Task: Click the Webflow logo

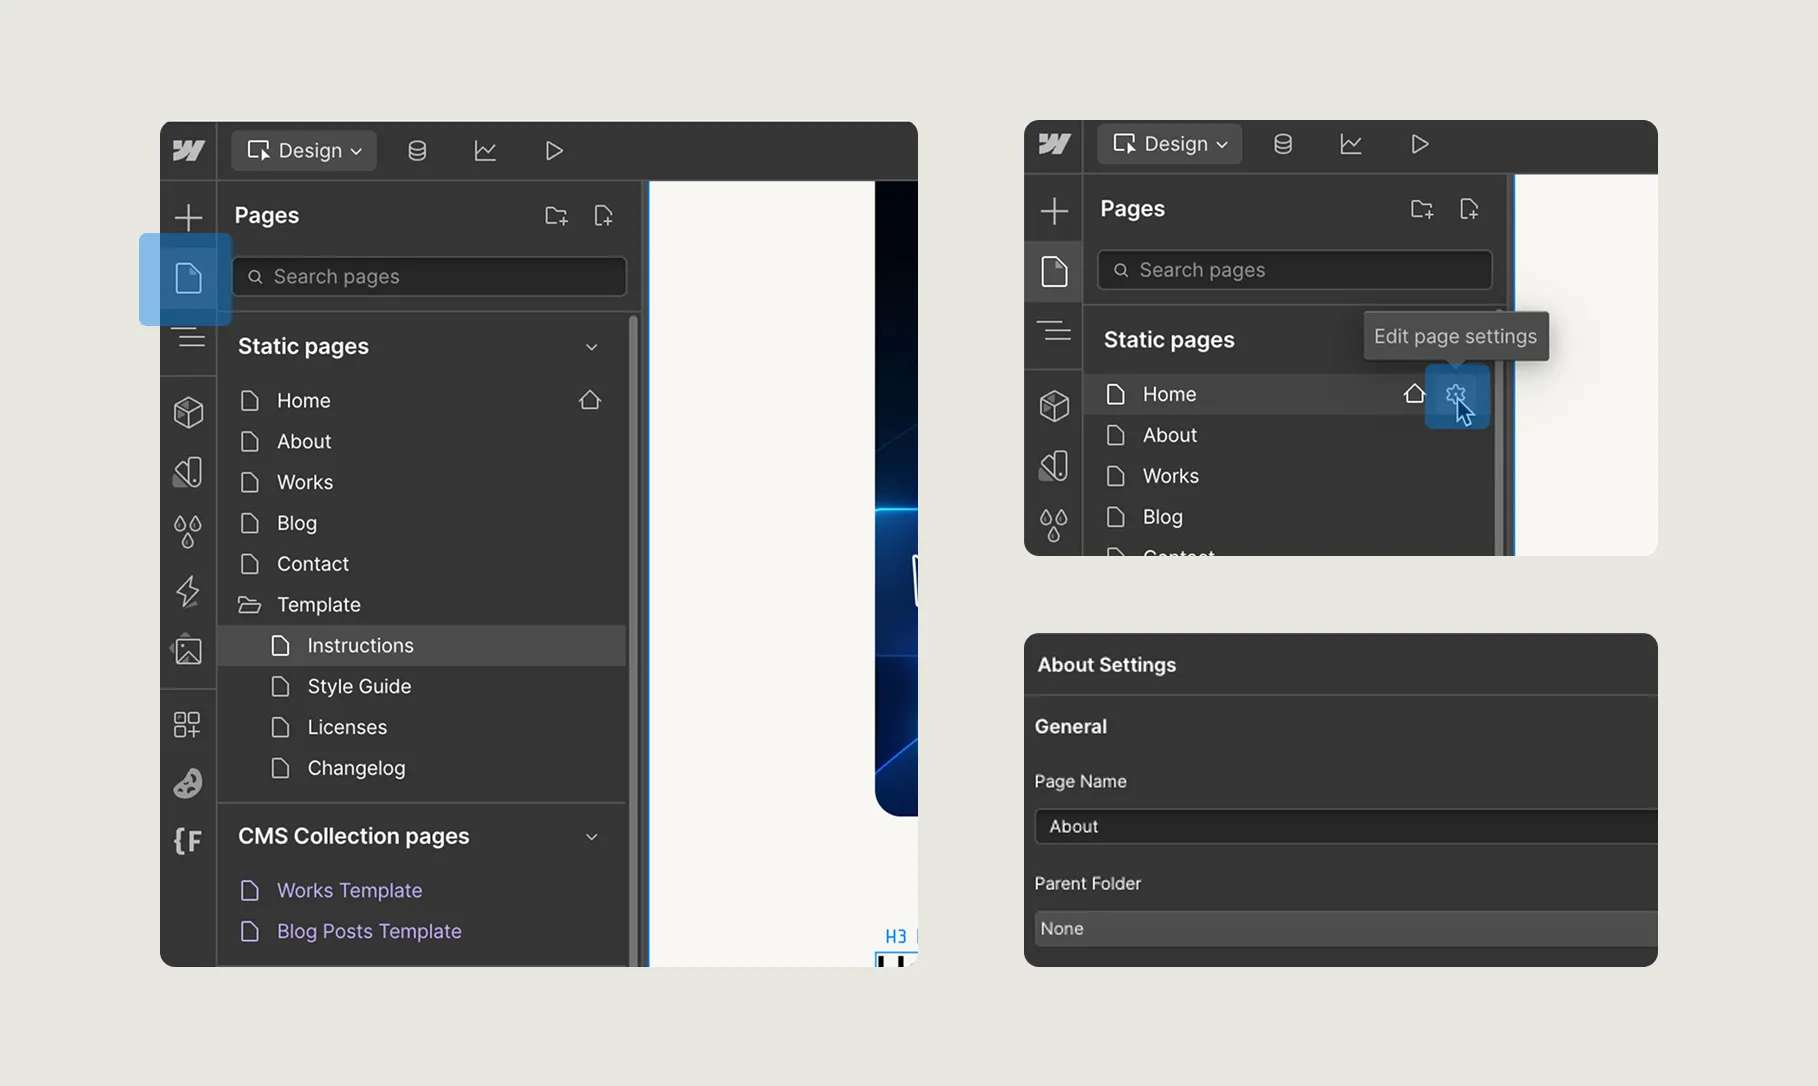Action: [x=188, y=150]
